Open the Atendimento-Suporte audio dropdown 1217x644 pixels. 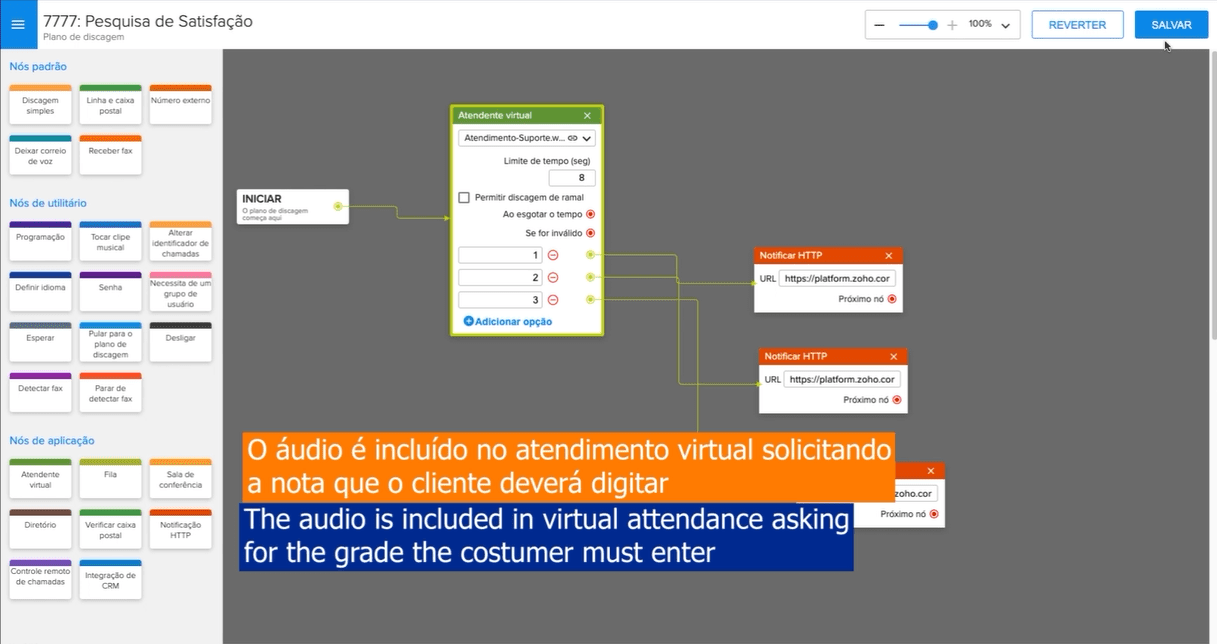click(x=587, y=139)
